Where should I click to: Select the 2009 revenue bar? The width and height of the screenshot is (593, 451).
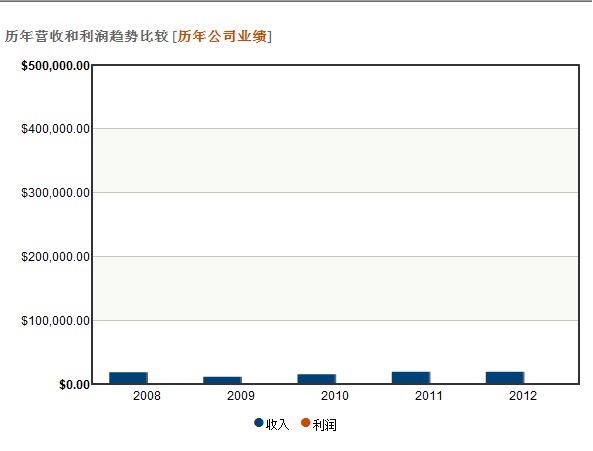point(222,380)
